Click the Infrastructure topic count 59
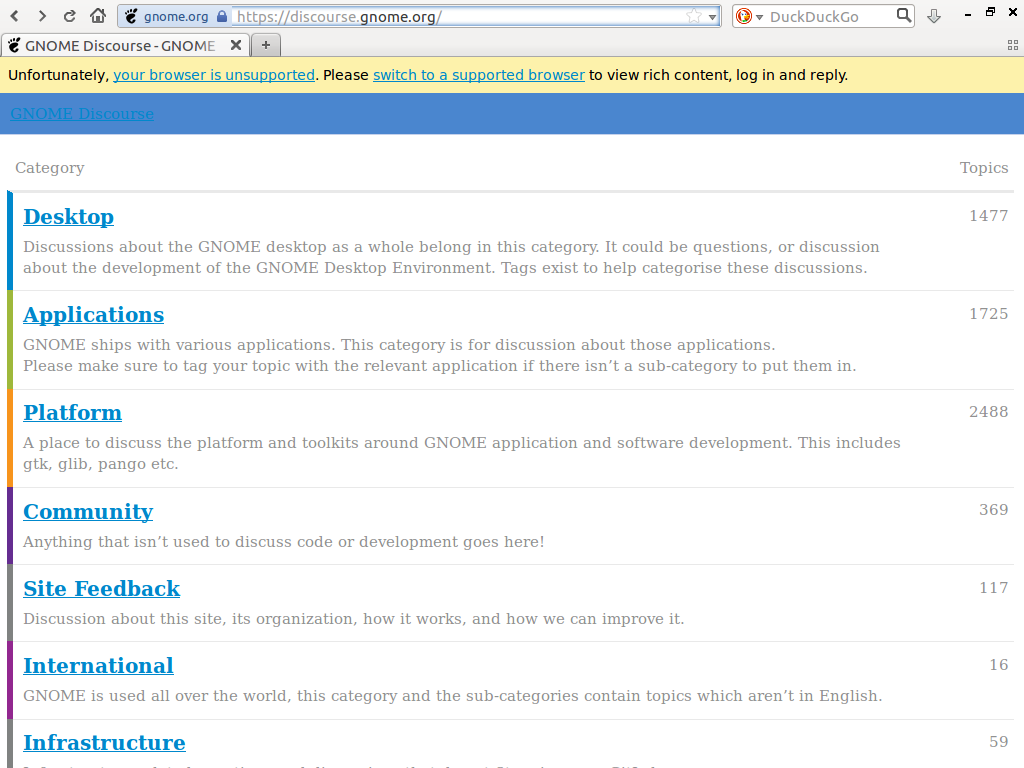1024x768 pixels. click(x=999, y=742)
